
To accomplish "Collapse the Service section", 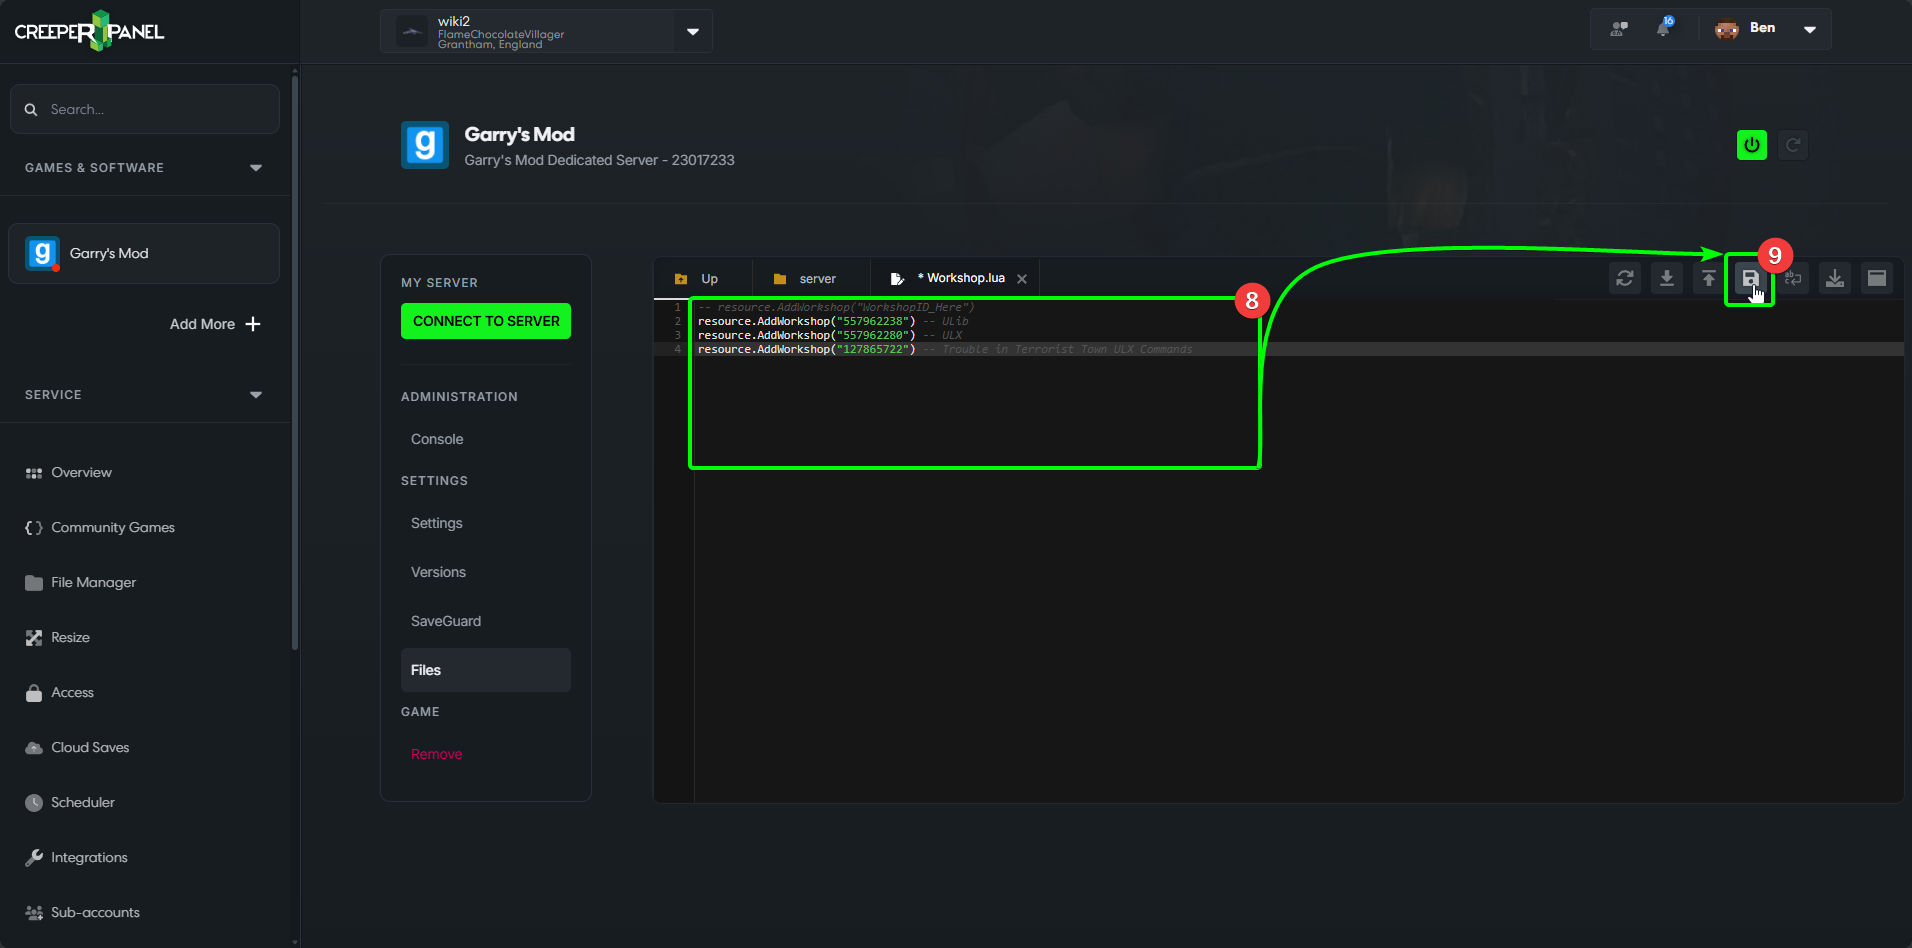I will pyautogui.click(x=256, y=395).
